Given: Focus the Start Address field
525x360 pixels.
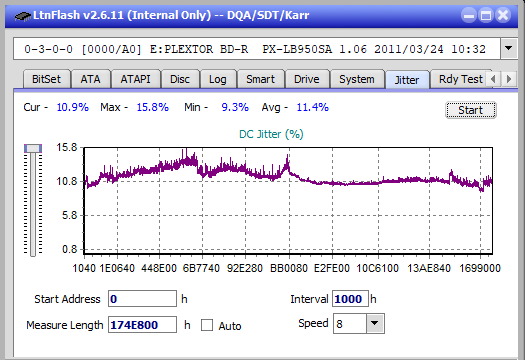Looking at the screenshot, I should 142,299.
